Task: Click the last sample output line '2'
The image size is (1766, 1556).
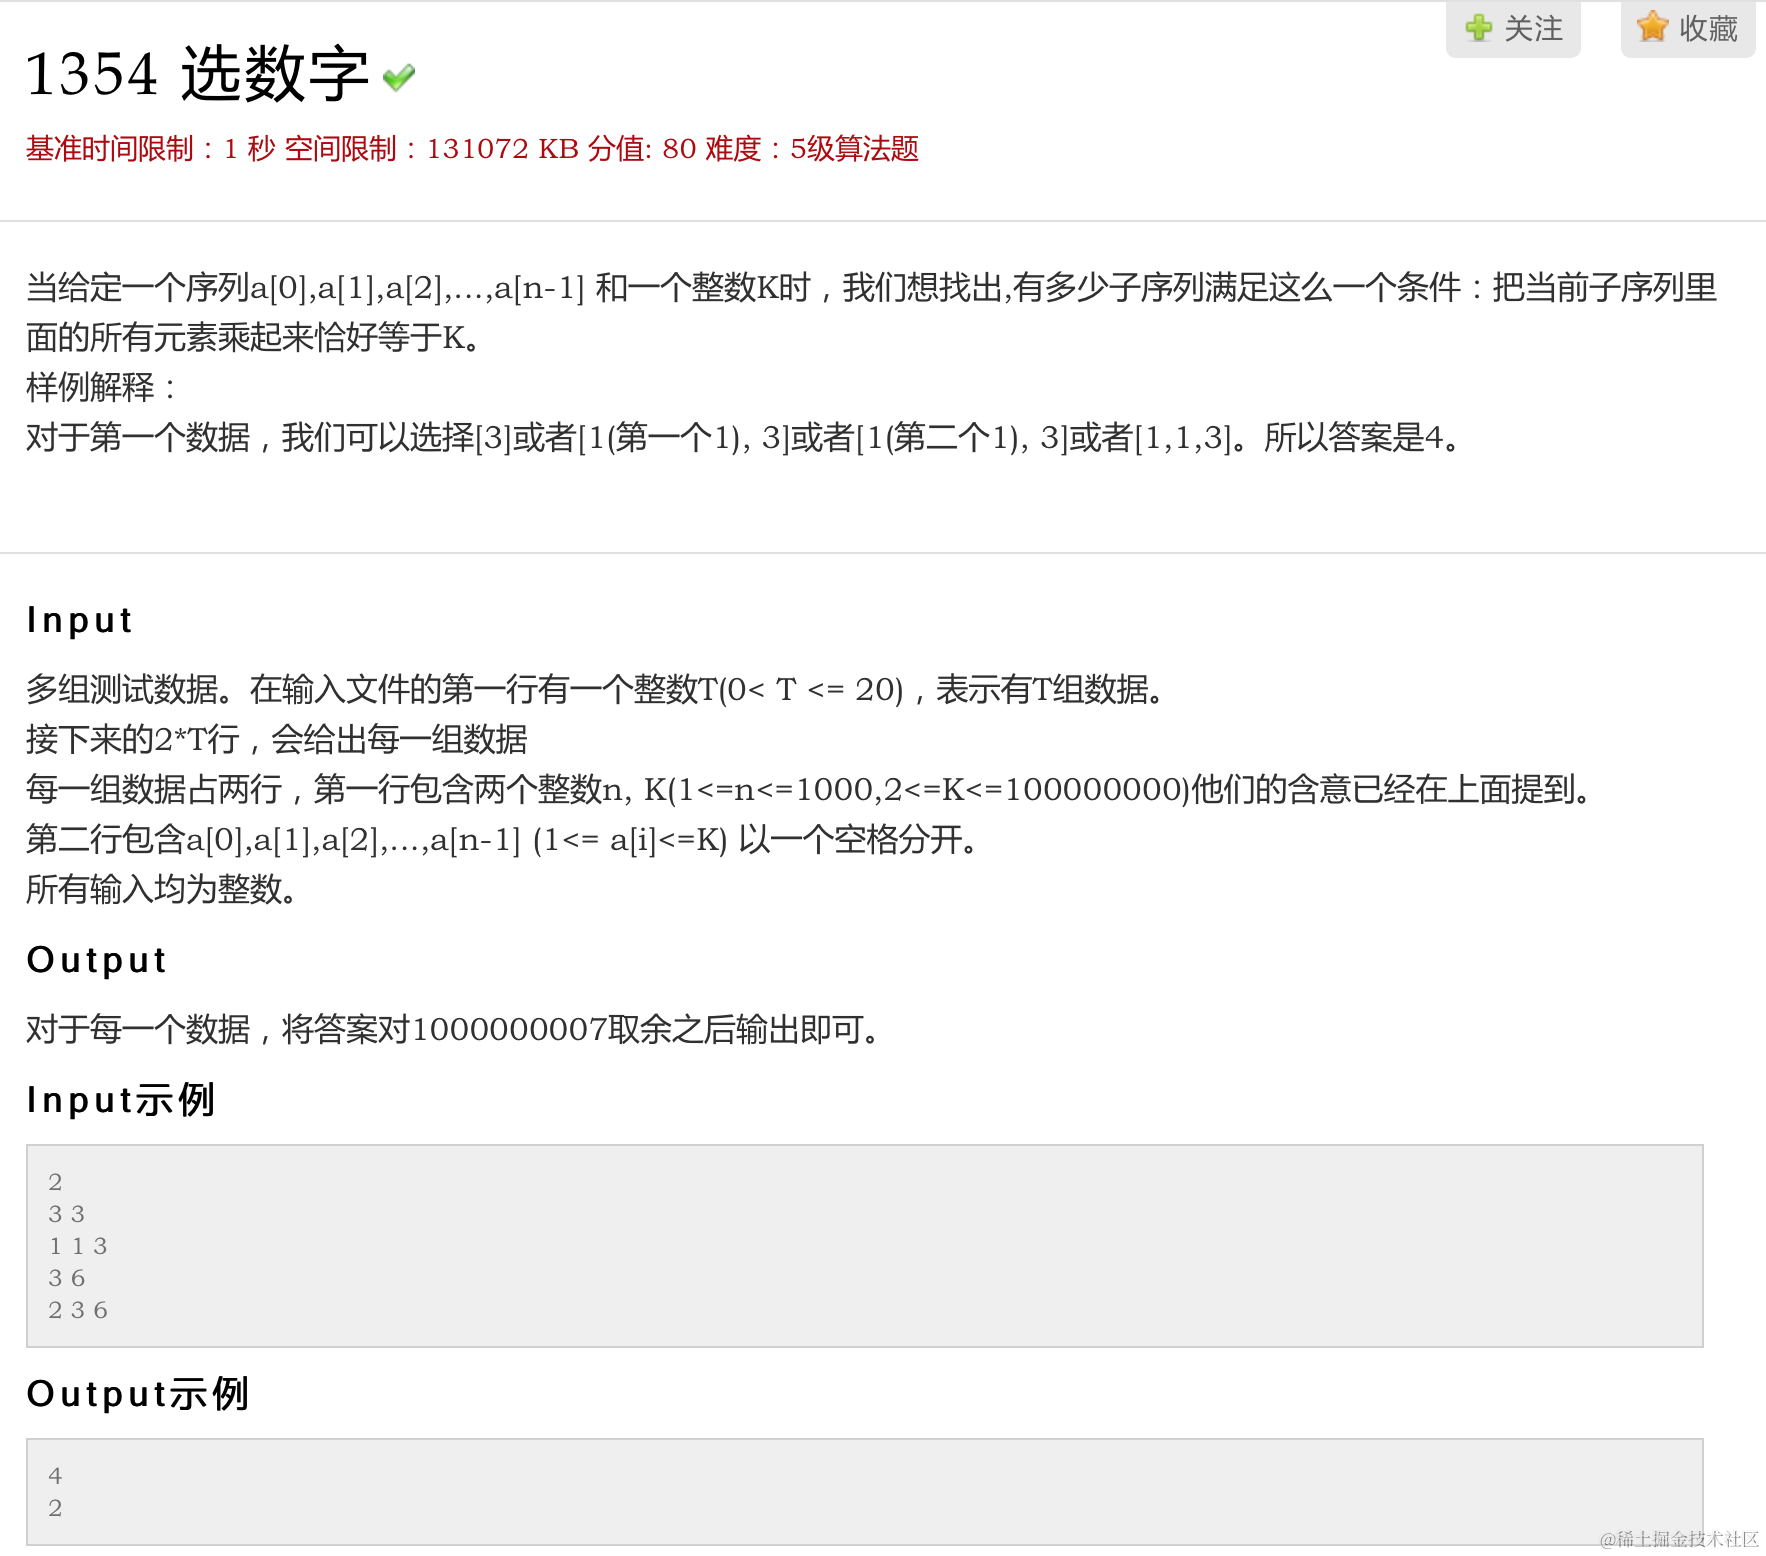Action: point(55,1508)
